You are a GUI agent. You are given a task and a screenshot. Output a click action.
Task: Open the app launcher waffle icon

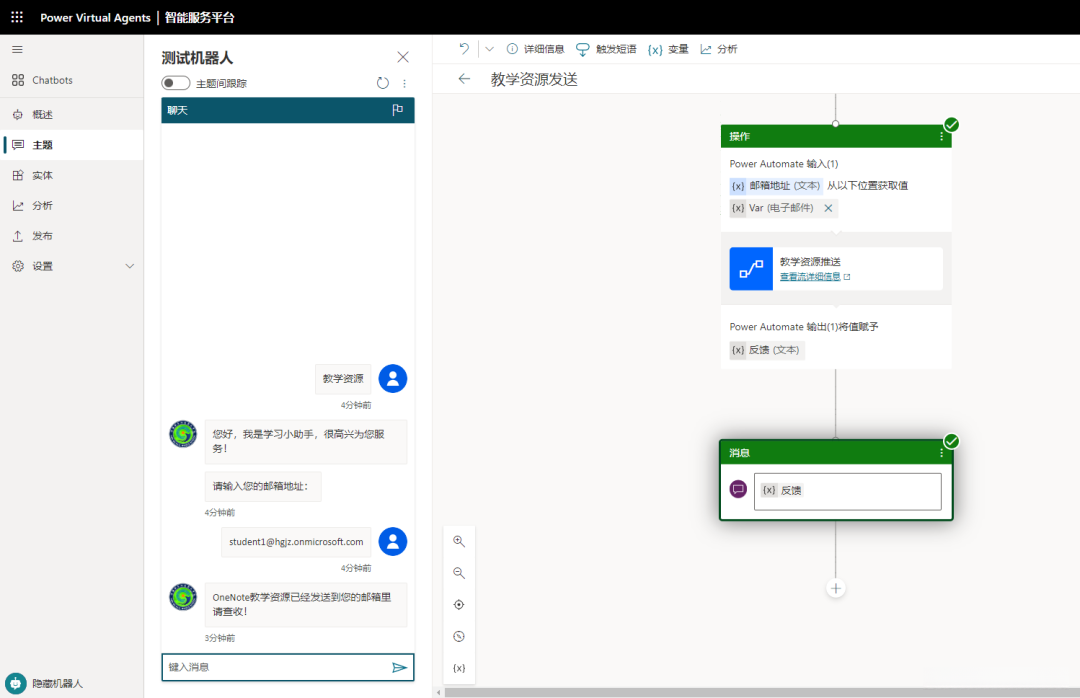tap(17, 17)
